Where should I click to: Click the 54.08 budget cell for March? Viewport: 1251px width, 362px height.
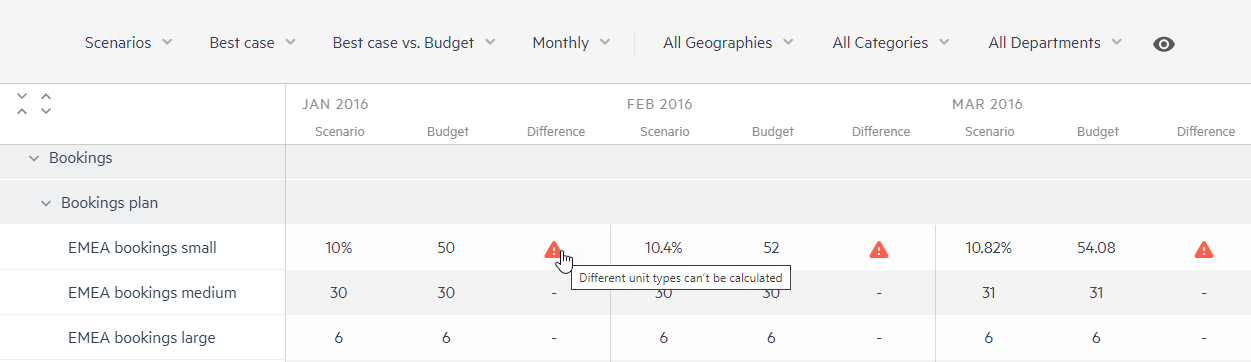tap(1096, 248)
